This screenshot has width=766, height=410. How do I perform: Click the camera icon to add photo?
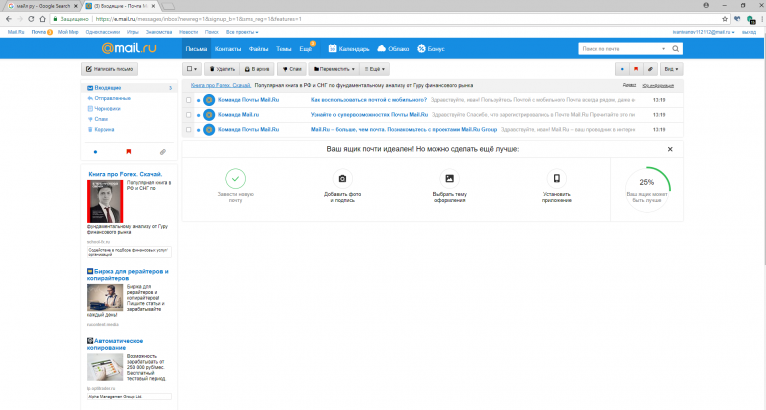click(x=343, y=178)
